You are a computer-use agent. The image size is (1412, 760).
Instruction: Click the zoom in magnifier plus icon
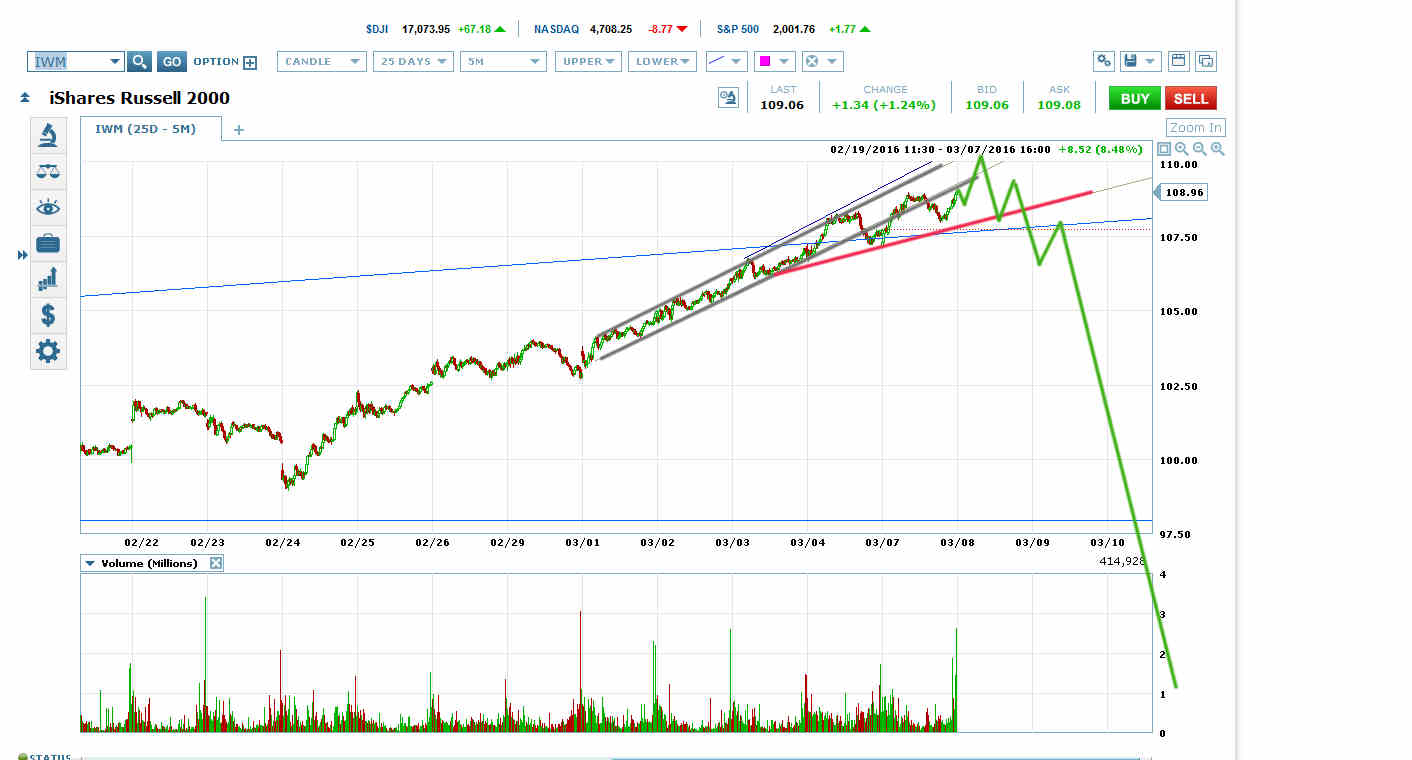click(1217, 149)
